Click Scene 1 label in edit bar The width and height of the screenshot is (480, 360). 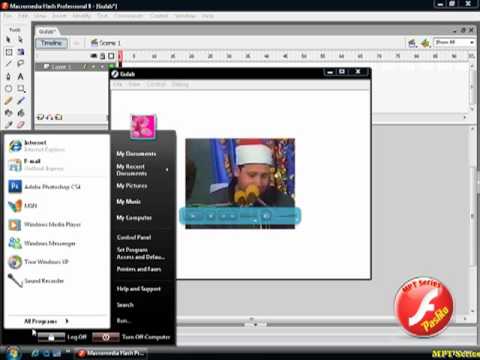pos(109,43)
